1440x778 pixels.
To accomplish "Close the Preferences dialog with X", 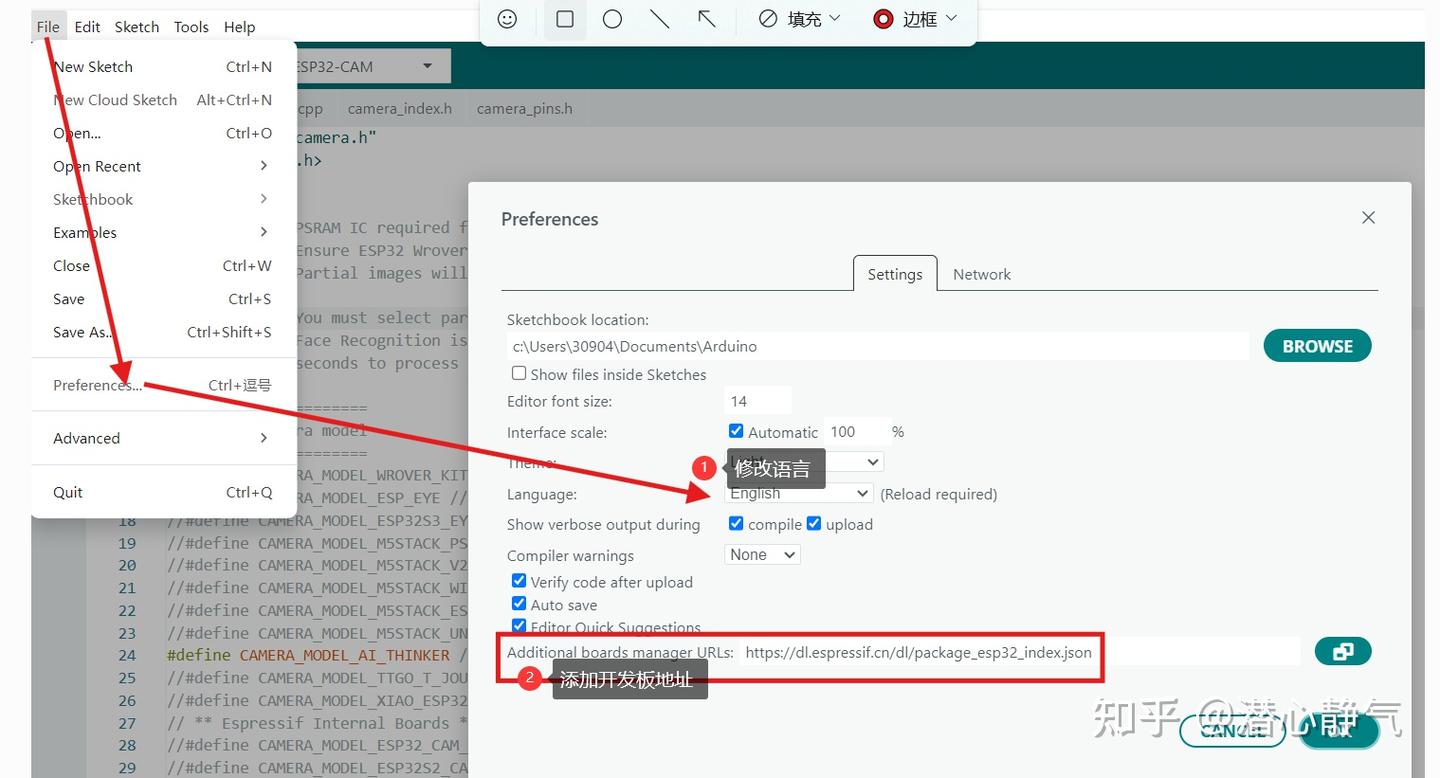I will pyautogui.click(x=1369, y=218).
